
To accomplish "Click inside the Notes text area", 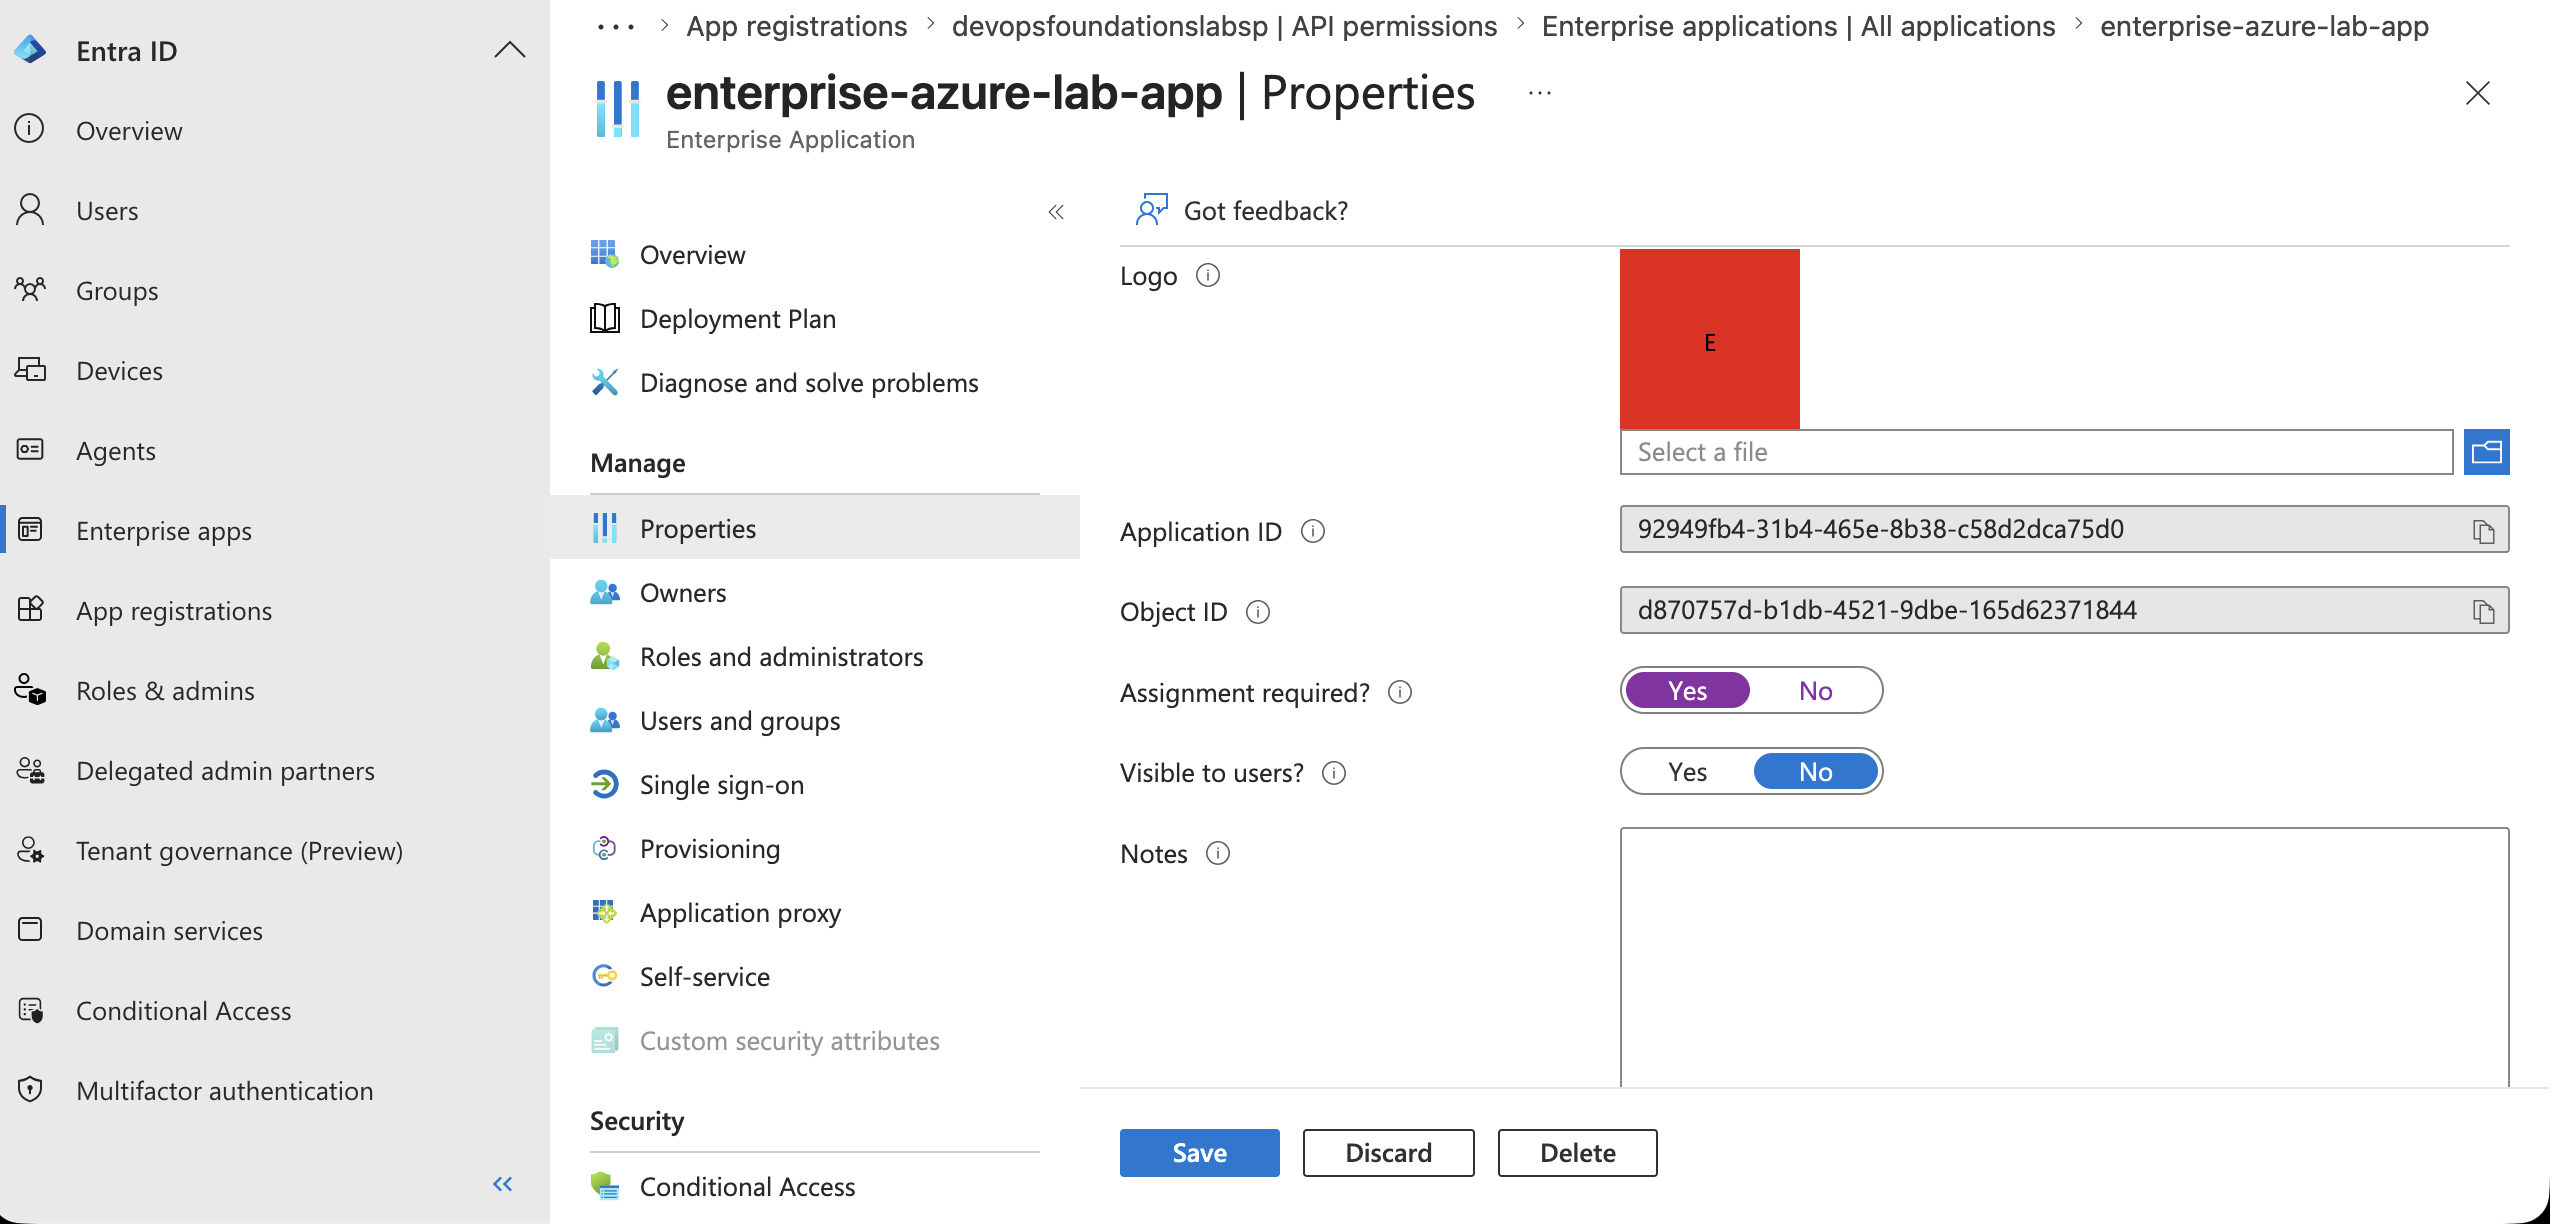I will tap(2064, 957).
